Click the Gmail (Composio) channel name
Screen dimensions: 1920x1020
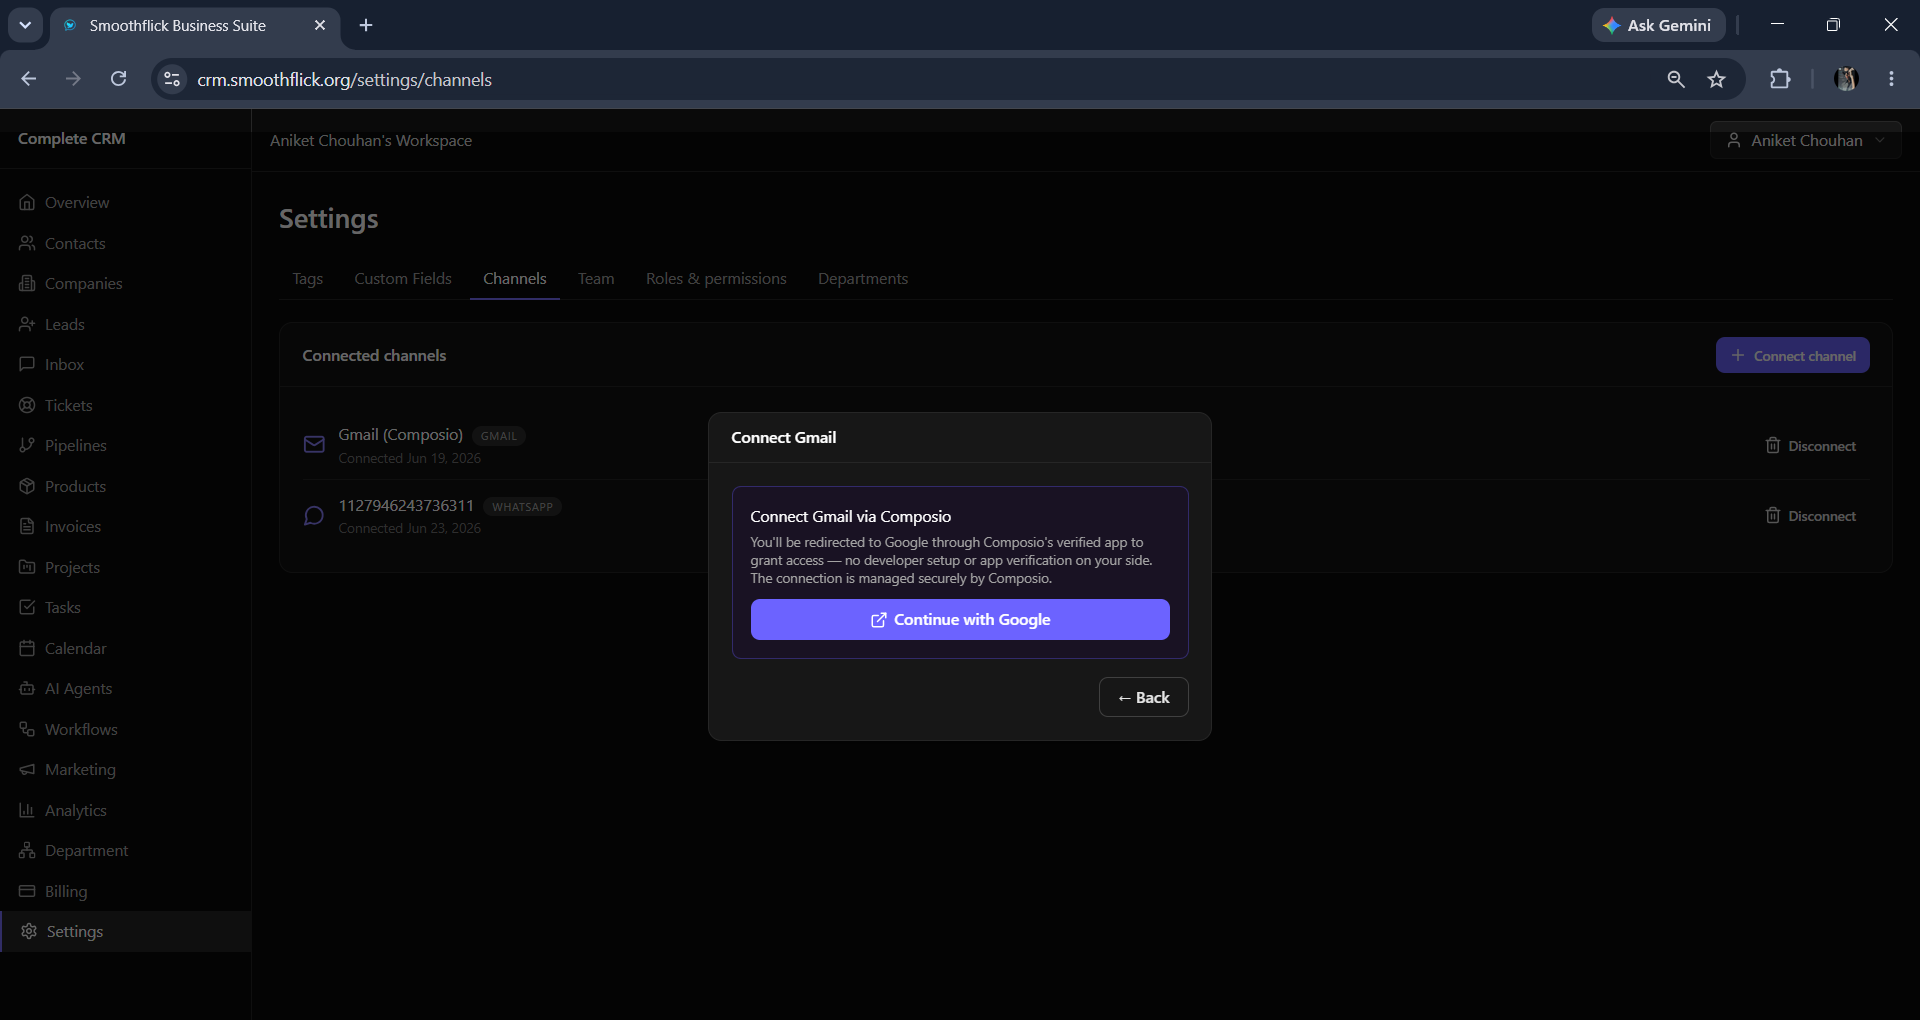click(x=400, y=435)
